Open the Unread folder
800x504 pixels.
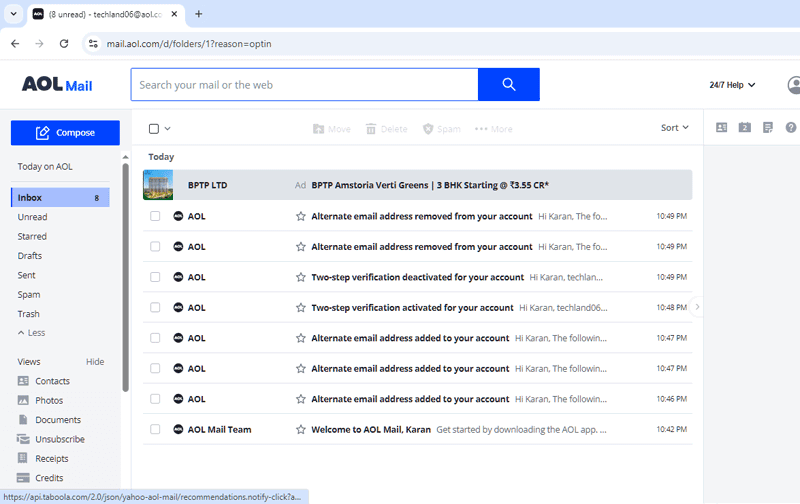tap(32, 217)
